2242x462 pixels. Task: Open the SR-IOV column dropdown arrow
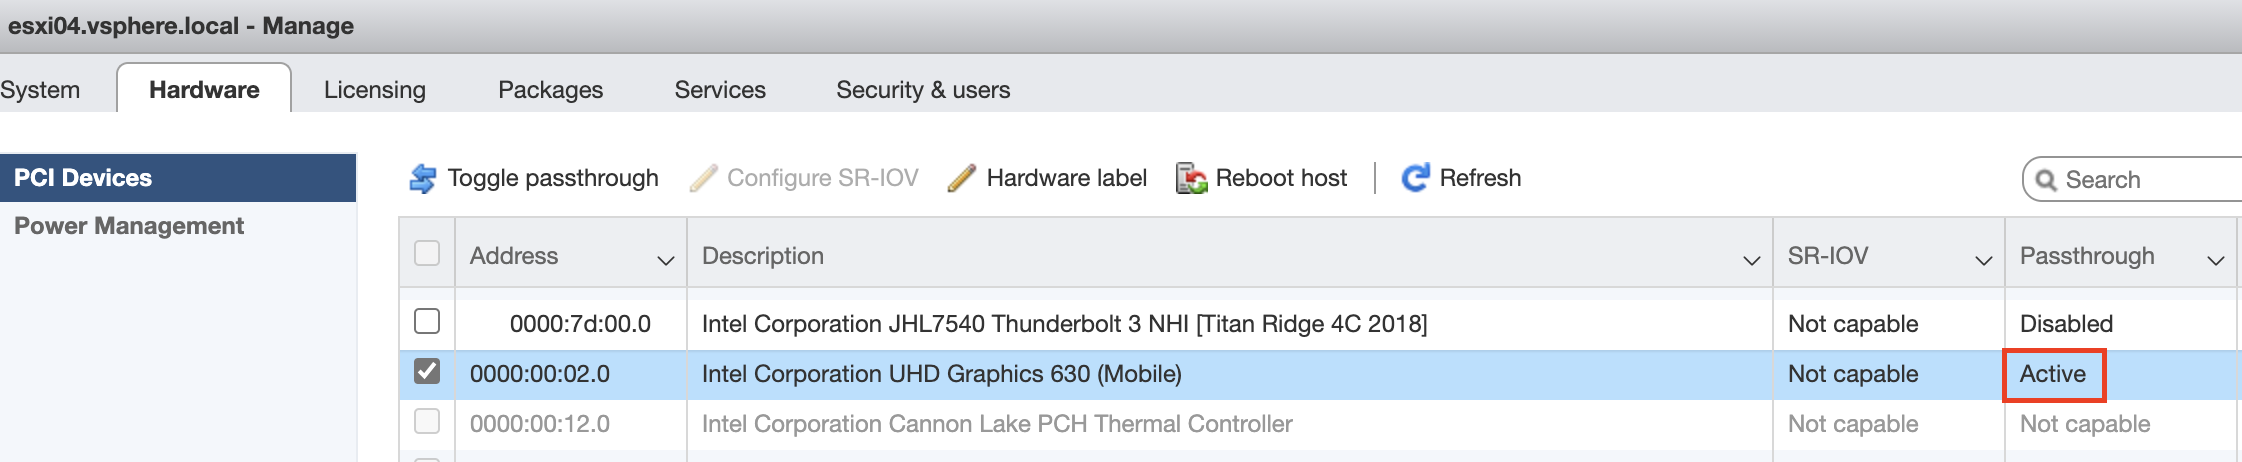tap(1983, 260)
